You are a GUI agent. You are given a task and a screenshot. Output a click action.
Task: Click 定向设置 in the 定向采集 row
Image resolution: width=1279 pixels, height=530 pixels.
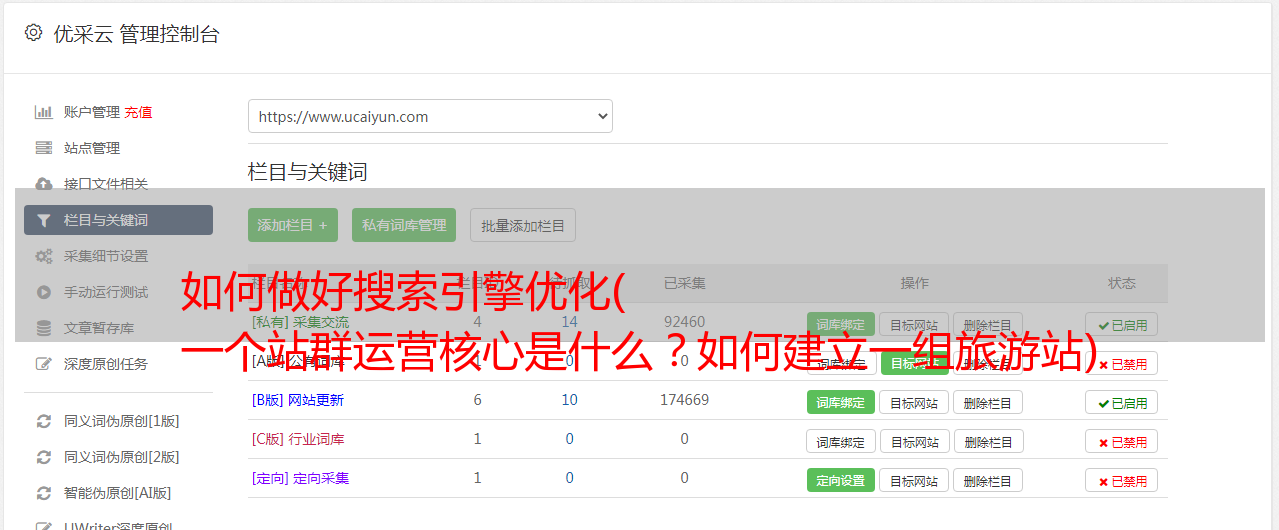pos(841,480)
